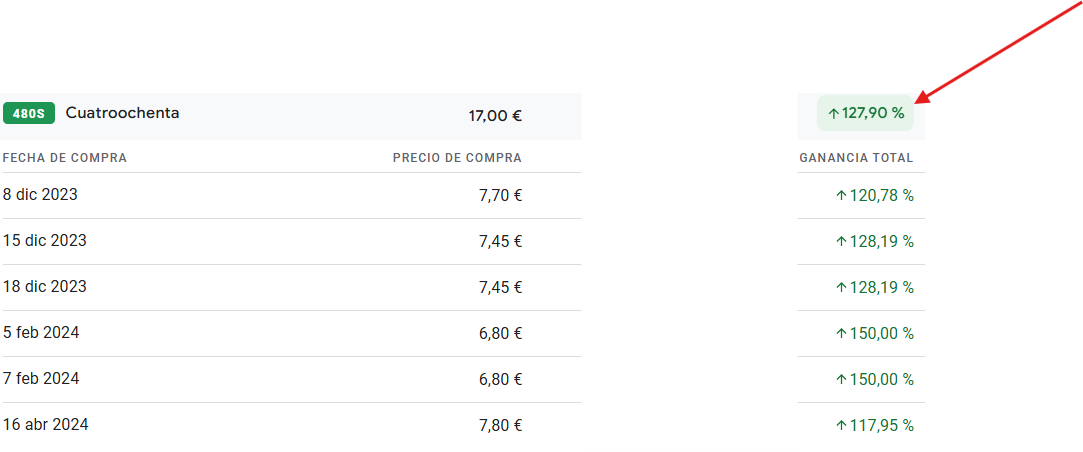Select the 5 feb 2024 purchase row
1083x452 pixels.
[x=463, y=333]
